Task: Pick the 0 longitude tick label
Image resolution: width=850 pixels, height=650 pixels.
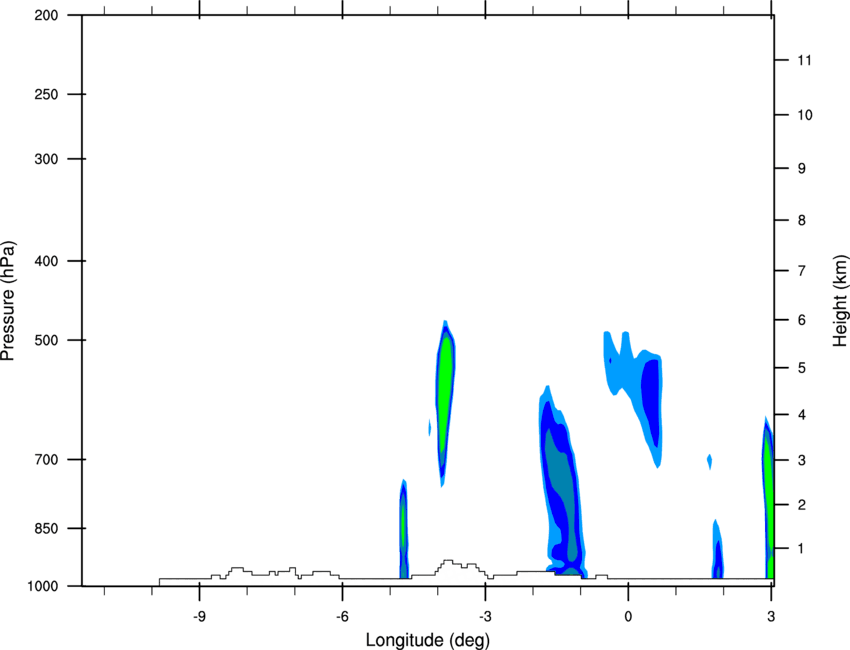Action: tap(628, 616)
